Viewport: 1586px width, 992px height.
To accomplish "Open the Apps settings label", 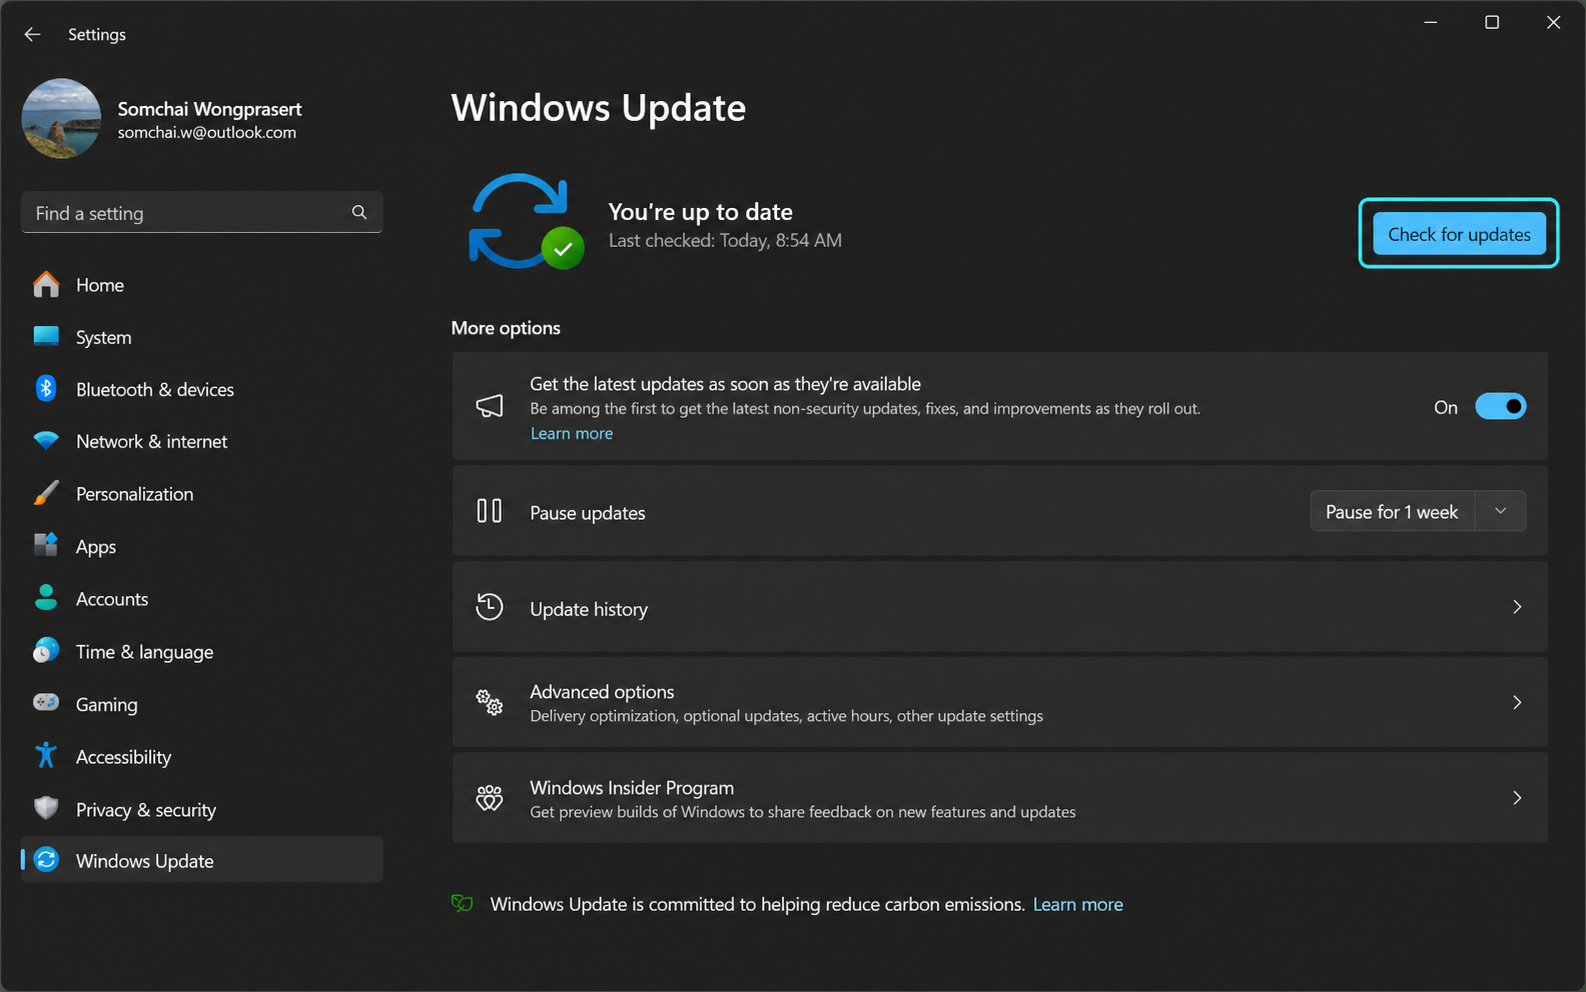I will (96, 546).
